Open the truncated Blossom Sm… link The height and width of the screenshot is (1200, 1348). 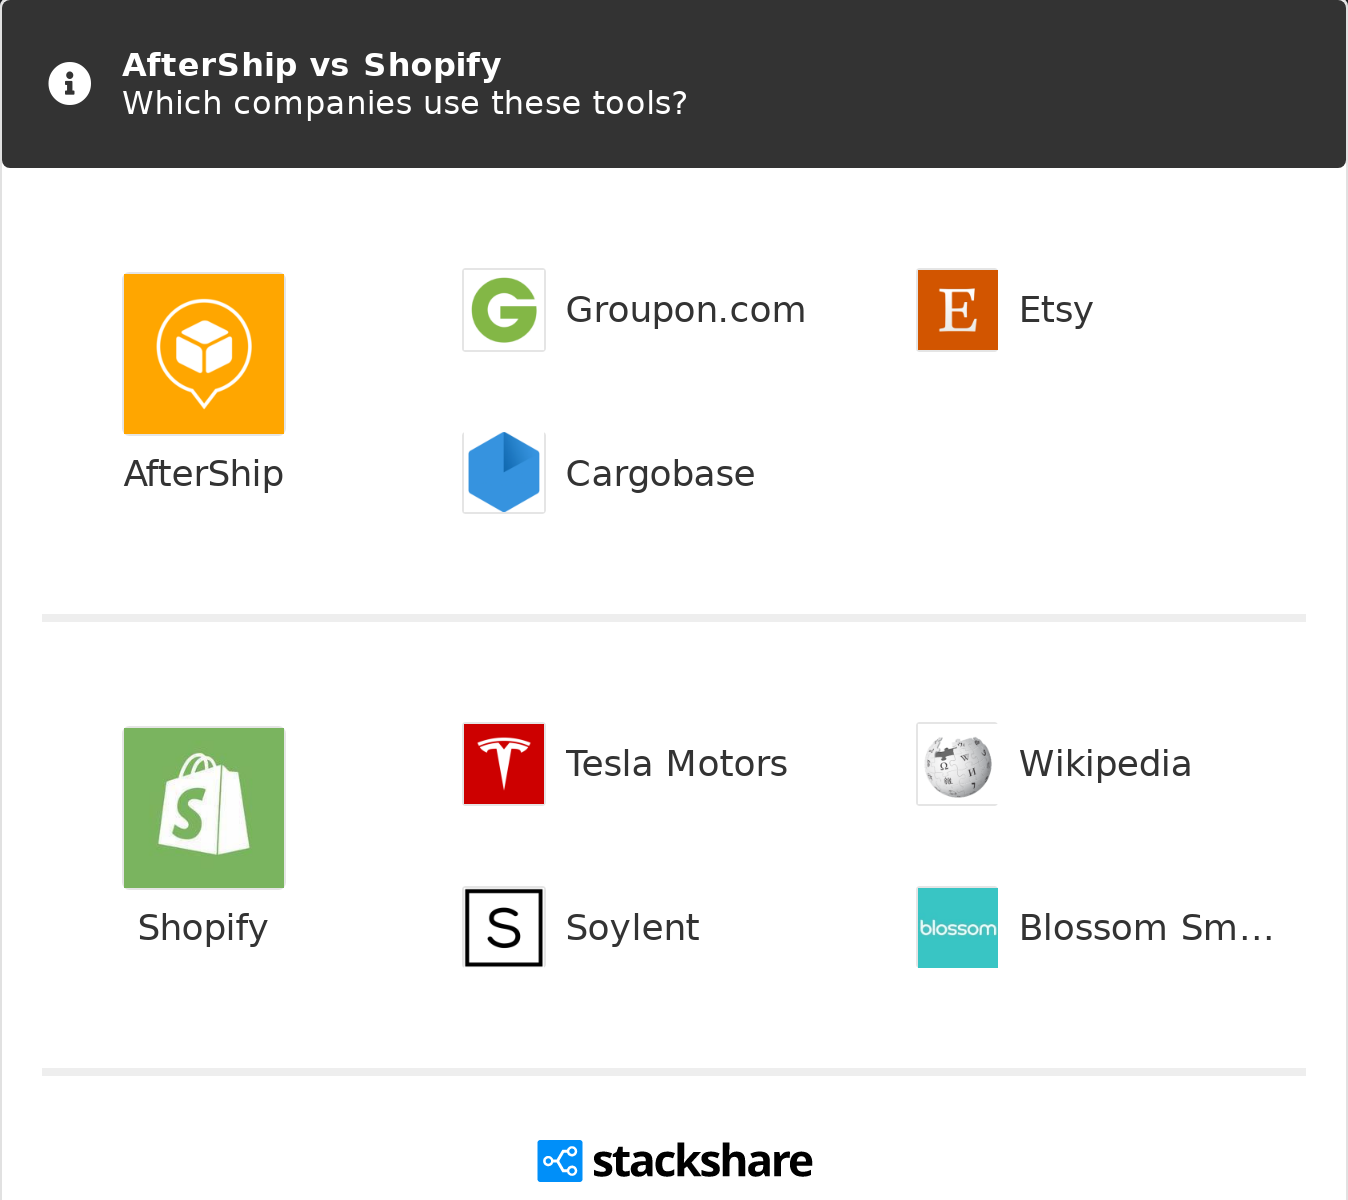tap(1146, 928)
